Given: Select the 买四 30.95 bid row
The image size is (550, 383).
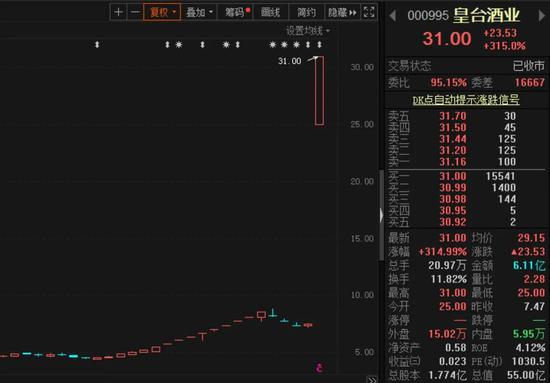Looking at the screenshot, I should pos(465,210).
